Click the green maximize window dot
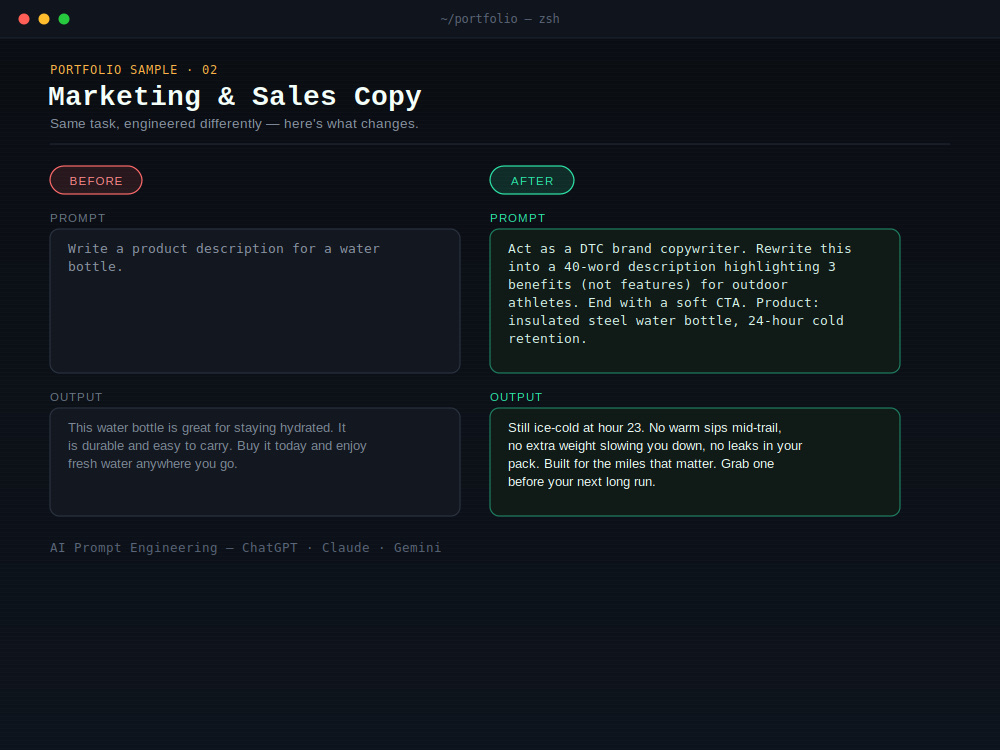 (x=64, y=19)
